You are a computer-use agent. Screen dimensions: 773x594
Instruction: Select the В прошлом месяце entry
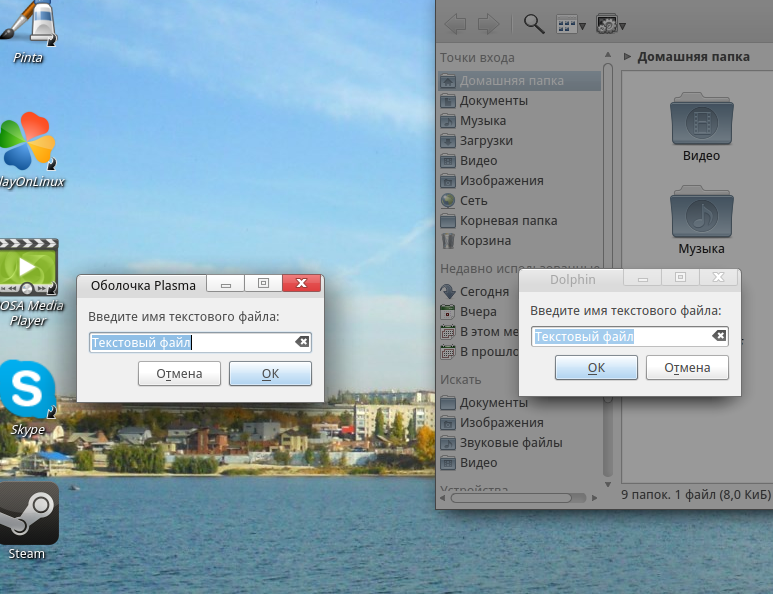479,352
